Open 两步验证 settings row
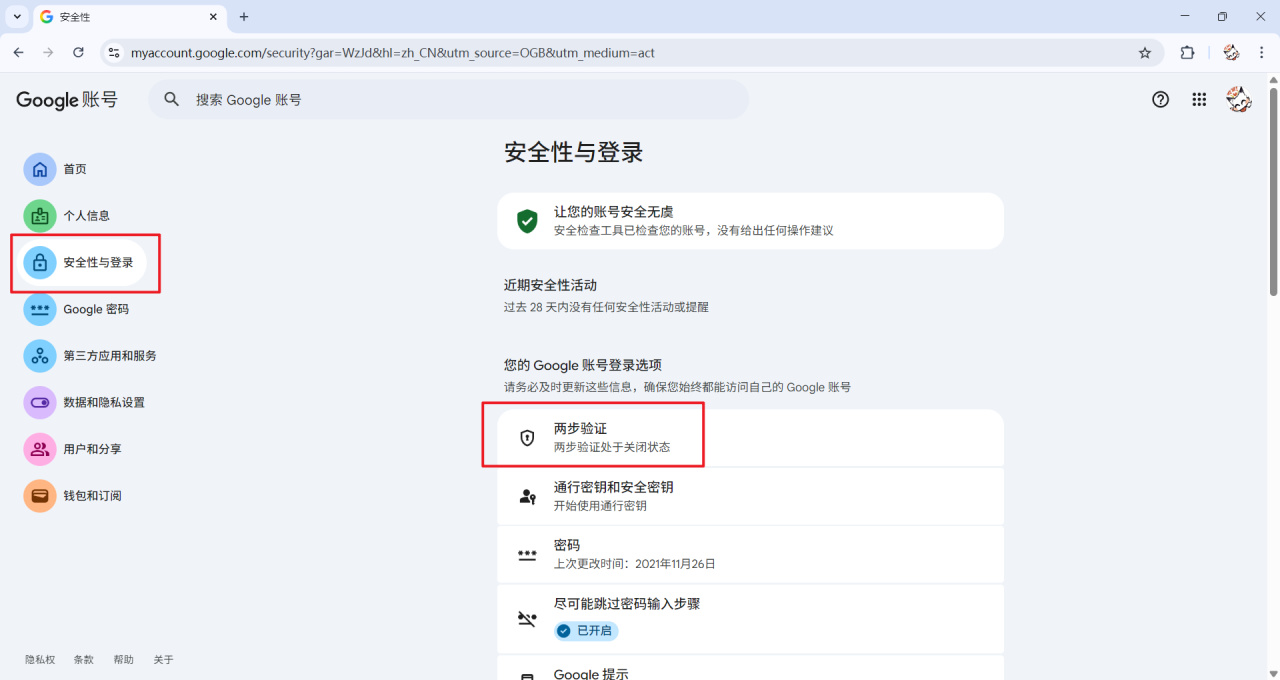1280x680 pixels. click(x=750, y=438)
